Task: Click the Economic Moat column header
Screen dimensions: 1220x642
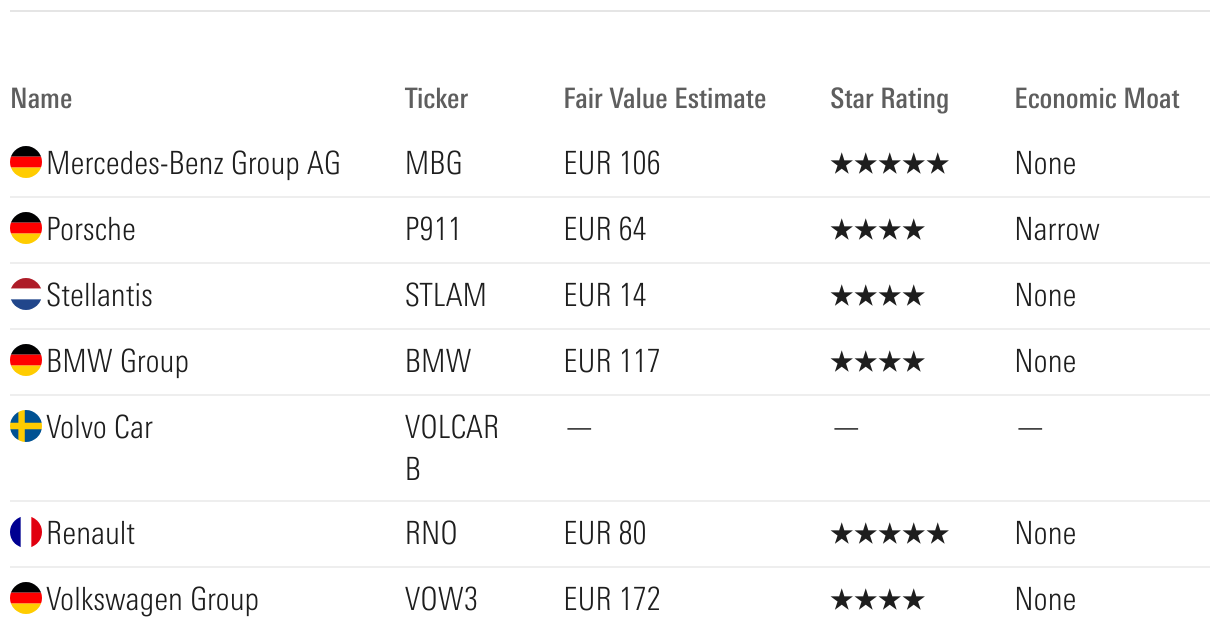Action: [x=1097, y=99]
